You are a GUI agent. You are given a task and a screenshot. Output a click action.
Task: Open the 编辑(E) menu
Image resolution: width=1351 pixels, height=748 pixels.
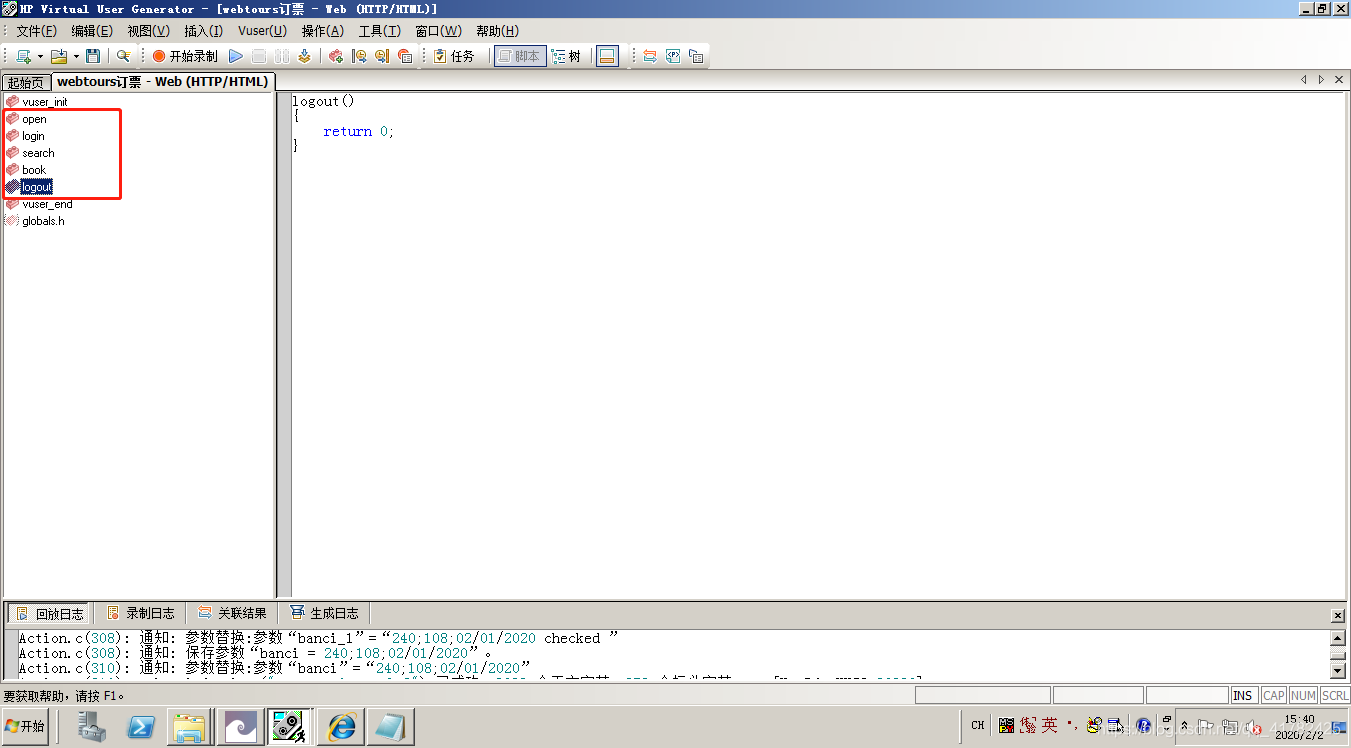(92, 31)
